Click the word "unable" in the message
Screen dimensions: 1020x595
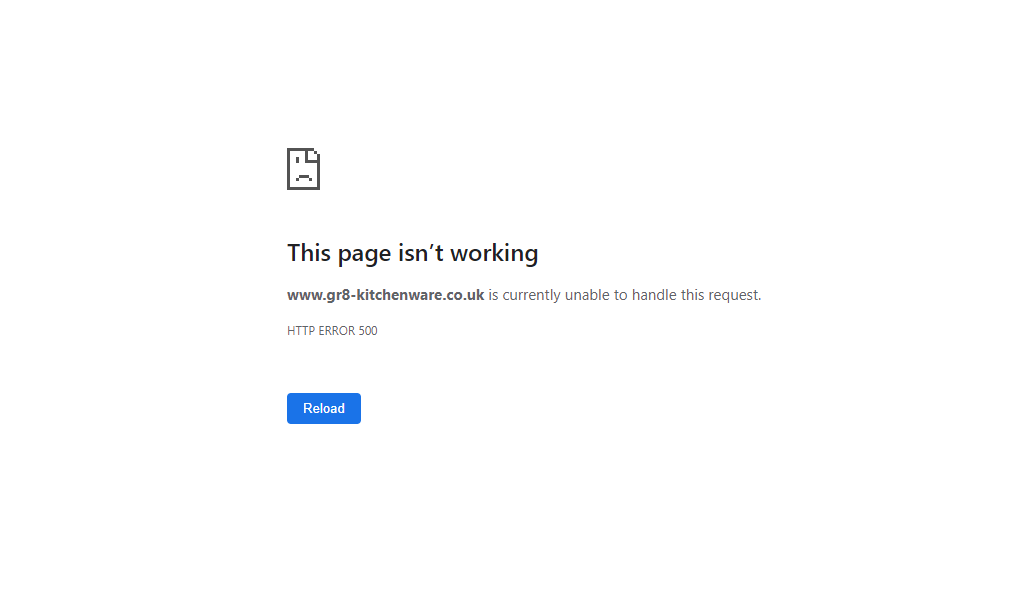(x=587, y=295)
